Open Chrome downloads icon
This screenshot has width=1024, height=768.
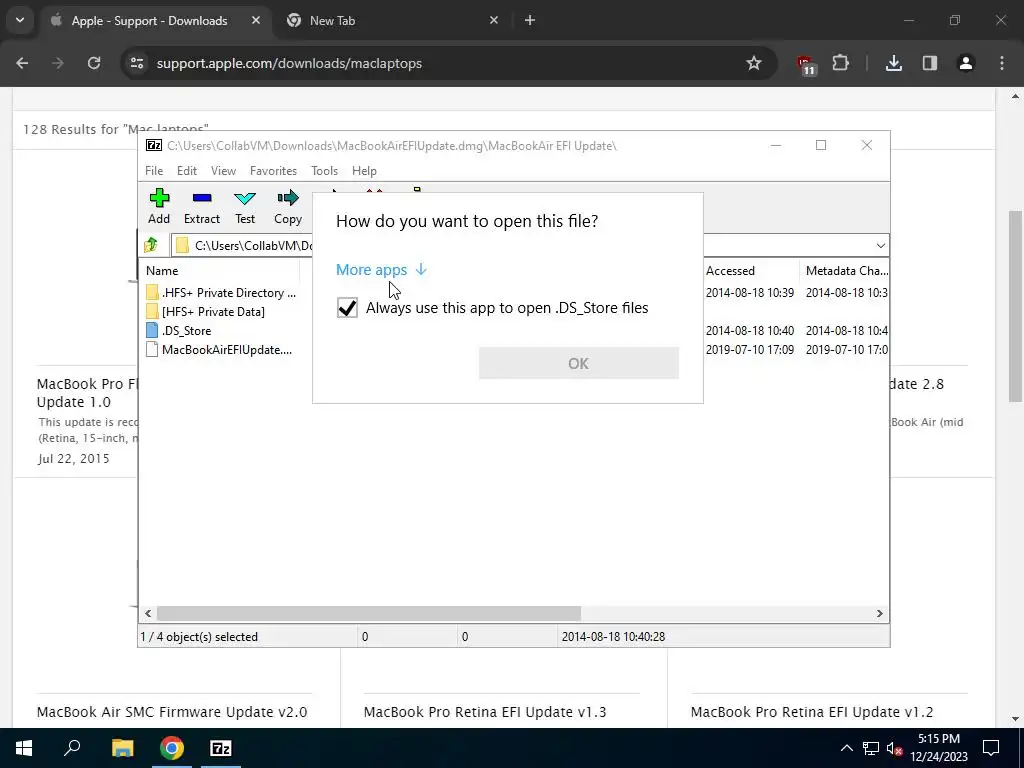894,63
